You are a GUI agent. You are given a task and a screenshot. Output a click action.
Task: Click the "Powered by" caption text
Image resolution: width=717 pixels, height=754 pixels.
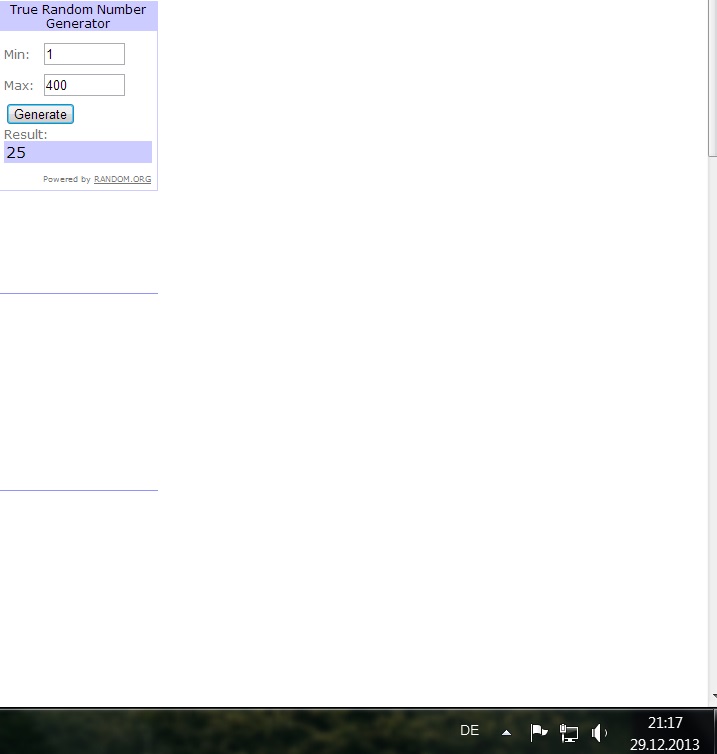coord(66,180)
